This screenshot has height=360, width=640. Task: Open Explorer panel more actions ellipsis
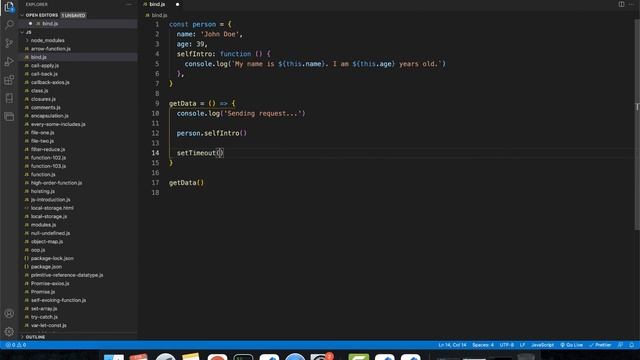129,4
